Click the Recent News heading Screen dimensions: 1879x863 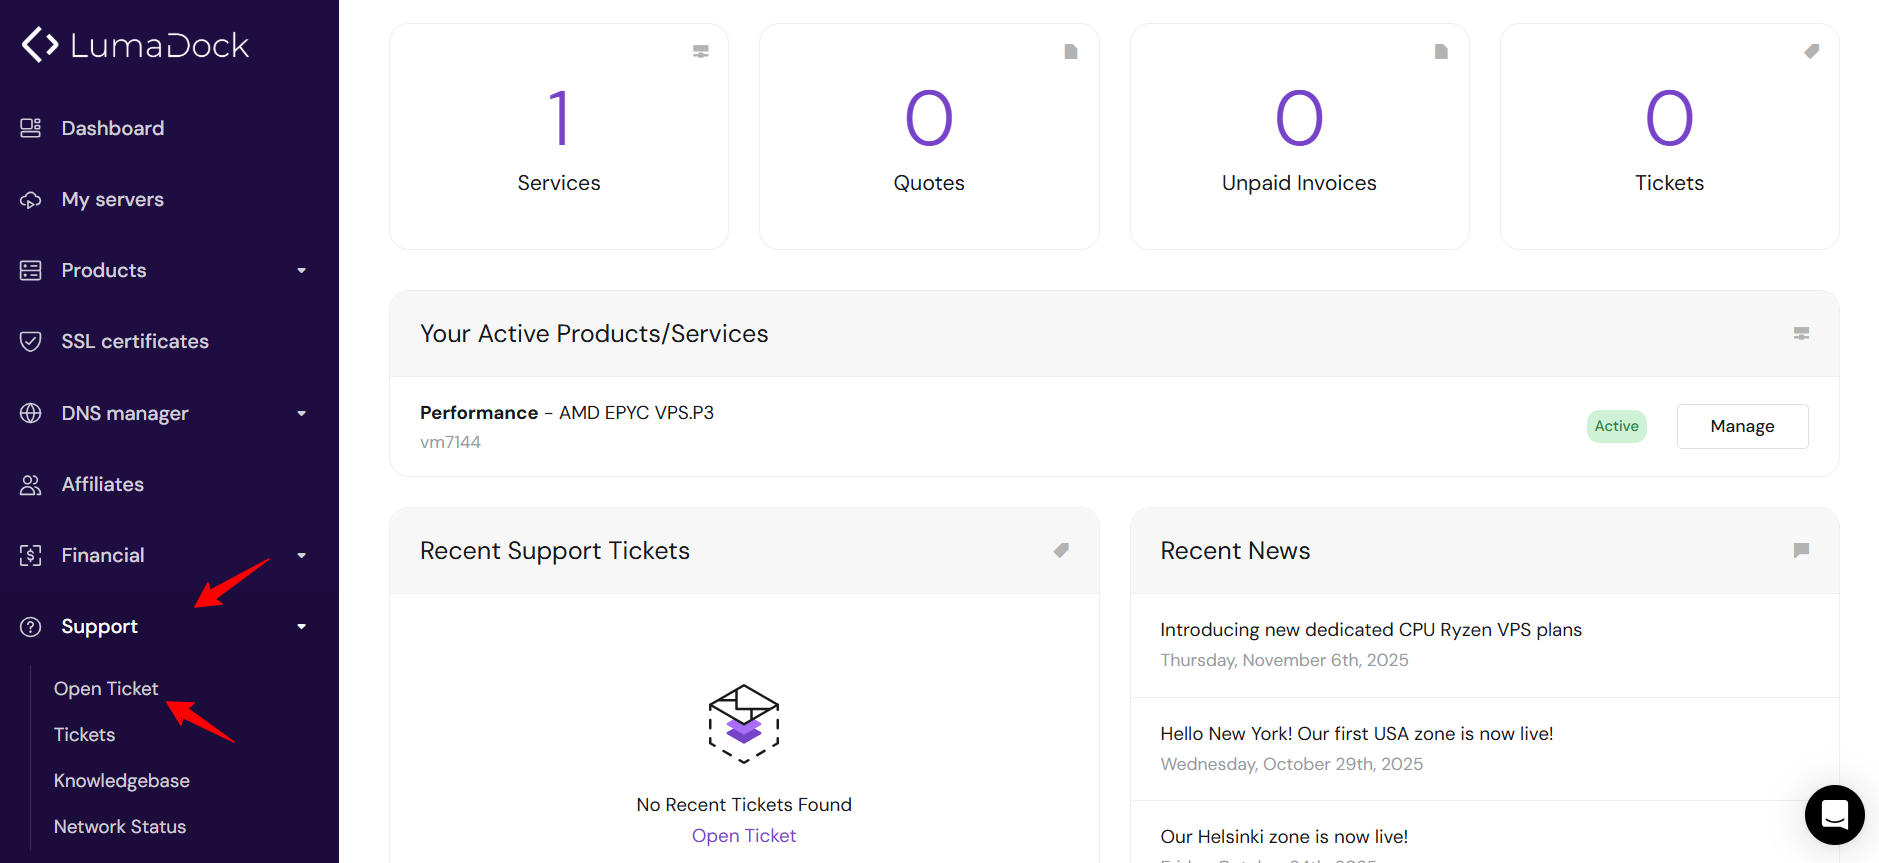tap(1235, 550)
